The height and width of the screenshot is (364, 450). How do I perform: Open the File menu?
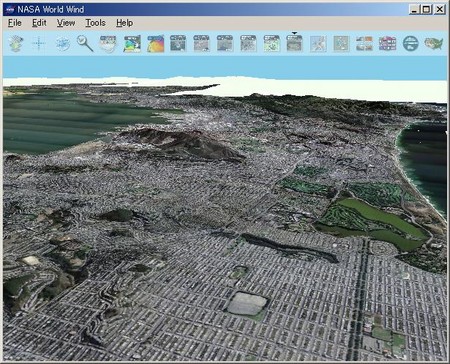15,23
